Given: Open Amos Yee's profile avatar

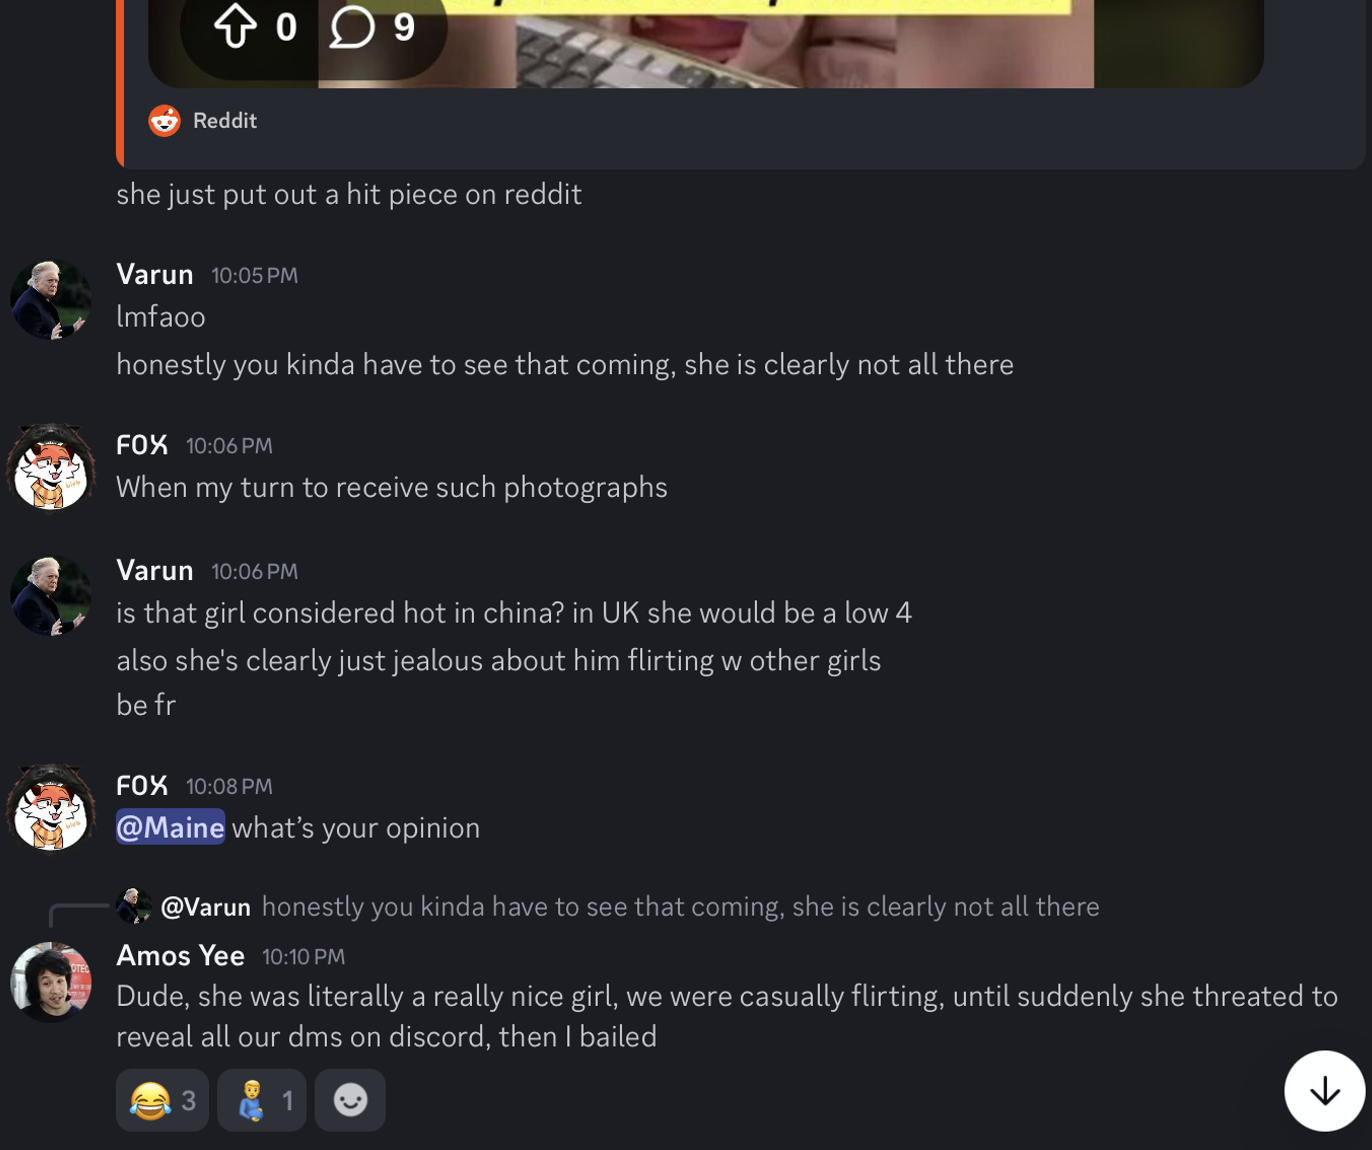Looking at the screenshot, I should [51, 982].
